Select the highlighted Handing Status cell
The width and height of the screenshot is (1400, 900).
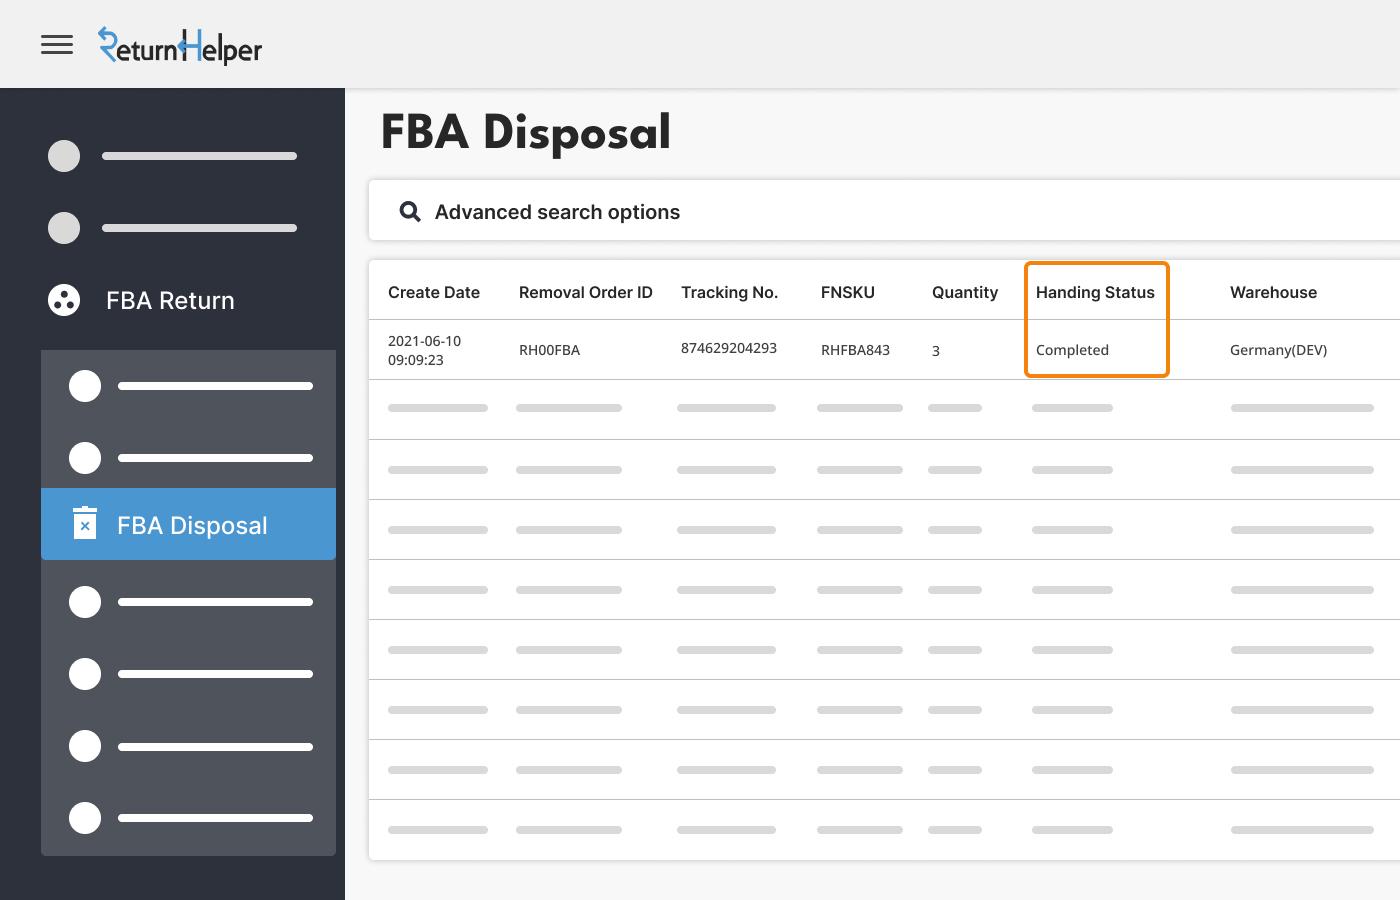[1096, 350]
